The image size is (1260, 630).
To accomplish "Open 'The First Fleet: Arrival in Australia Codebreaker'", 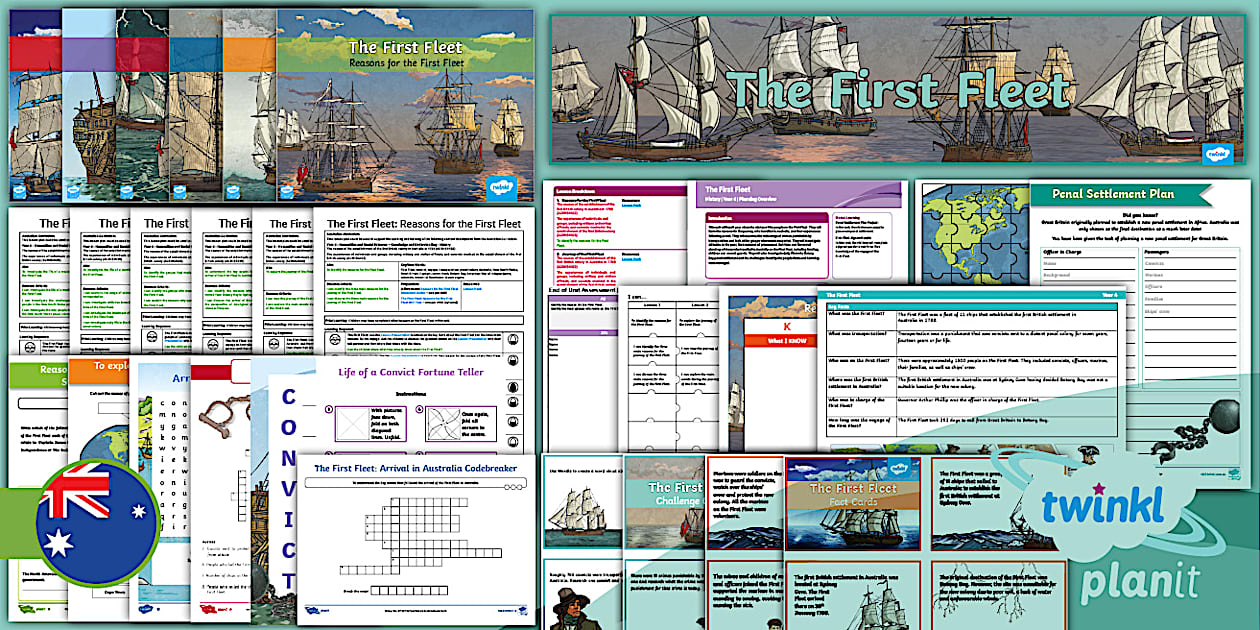I will tap(417, 467).
